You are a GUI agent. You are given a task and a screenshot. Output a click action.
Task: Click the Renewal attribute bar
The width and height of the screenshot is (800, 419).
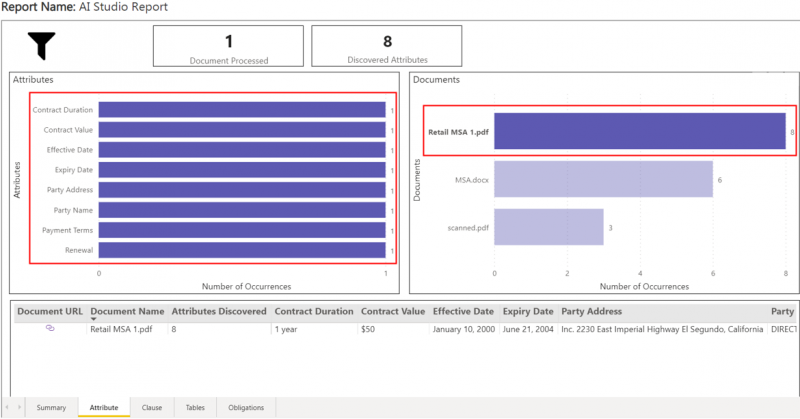[241, 249]
